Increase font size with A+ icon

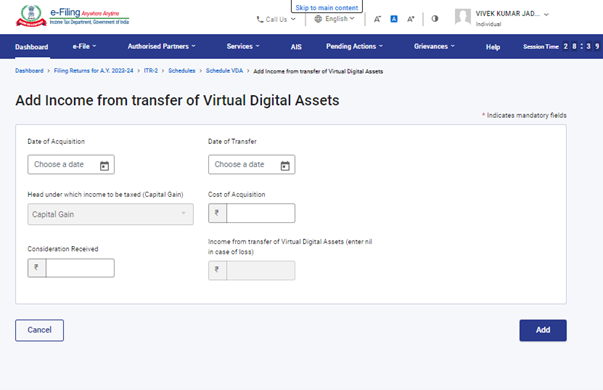(411, 19)
